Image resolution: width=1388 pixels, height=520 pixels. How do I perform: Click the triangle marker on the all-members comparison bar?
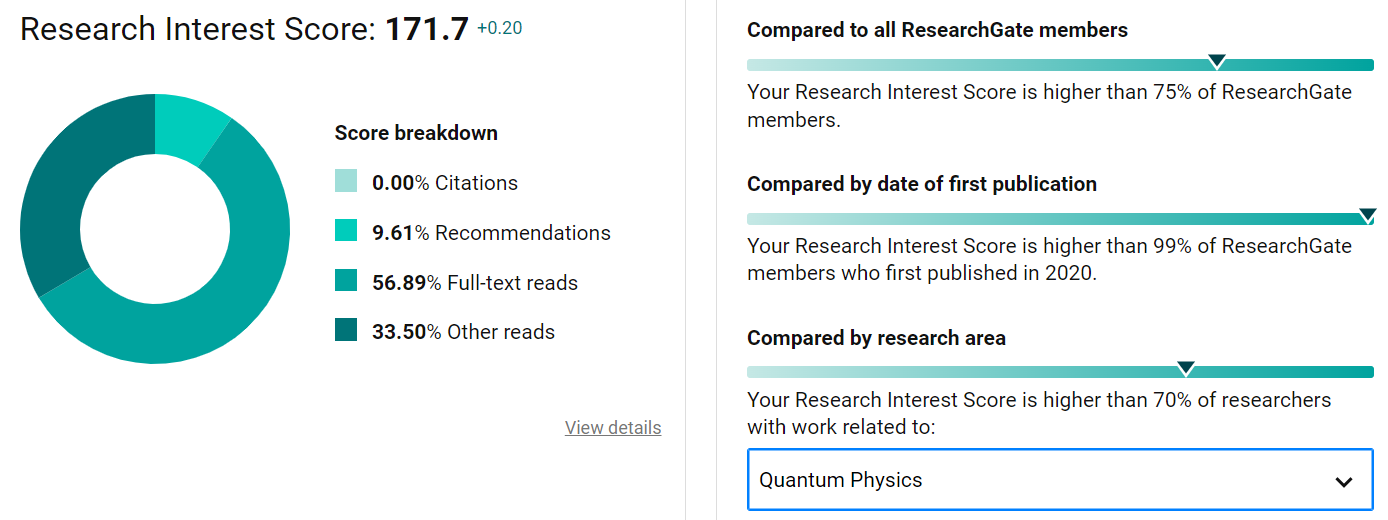coord(1216,62)
